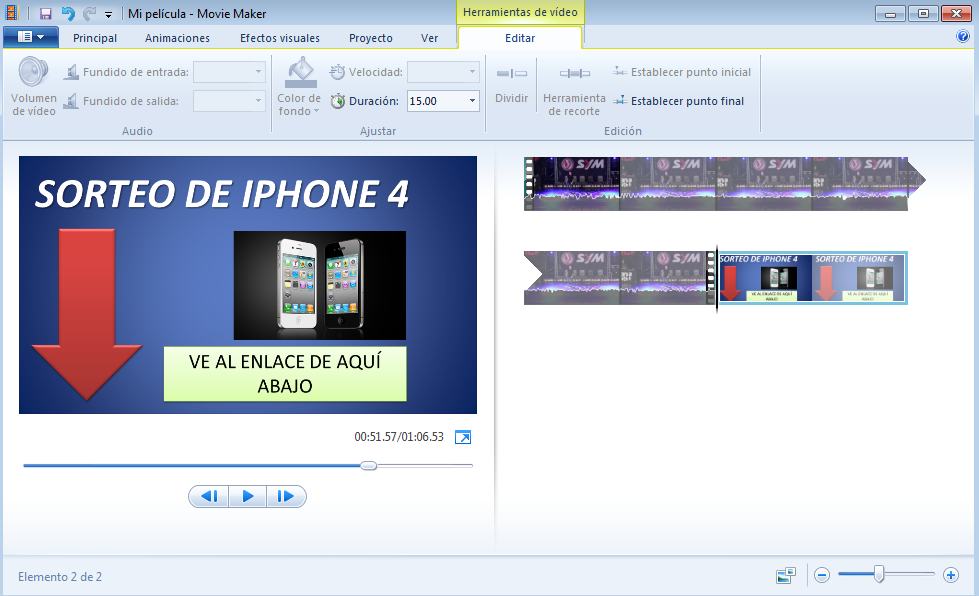
Task: Play the movie preview
Action: [248, 496]
